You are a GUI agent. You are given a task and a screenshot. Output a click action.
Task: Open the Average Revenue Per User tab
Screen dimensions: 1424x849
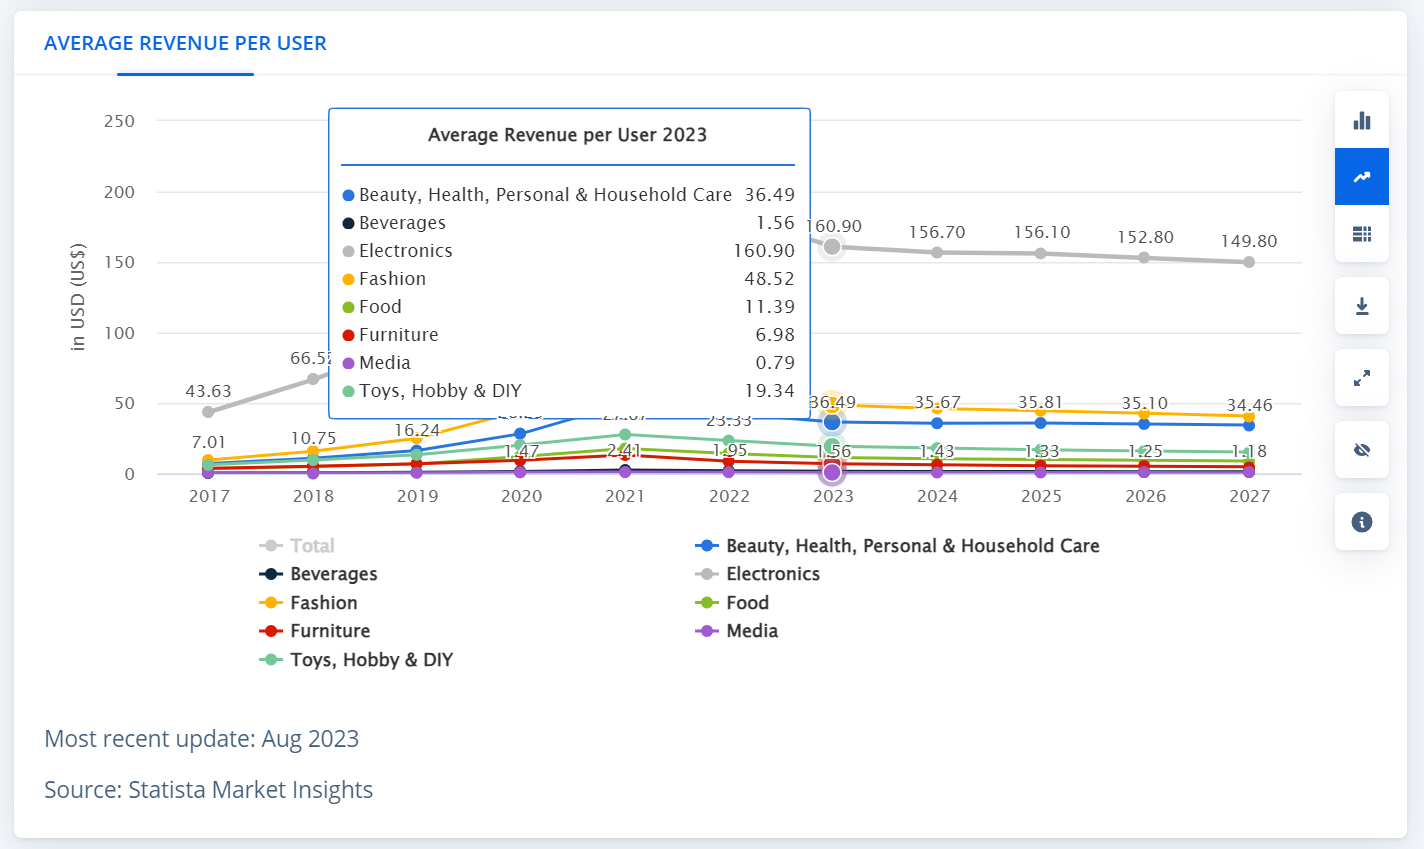[x=185, y=44]
